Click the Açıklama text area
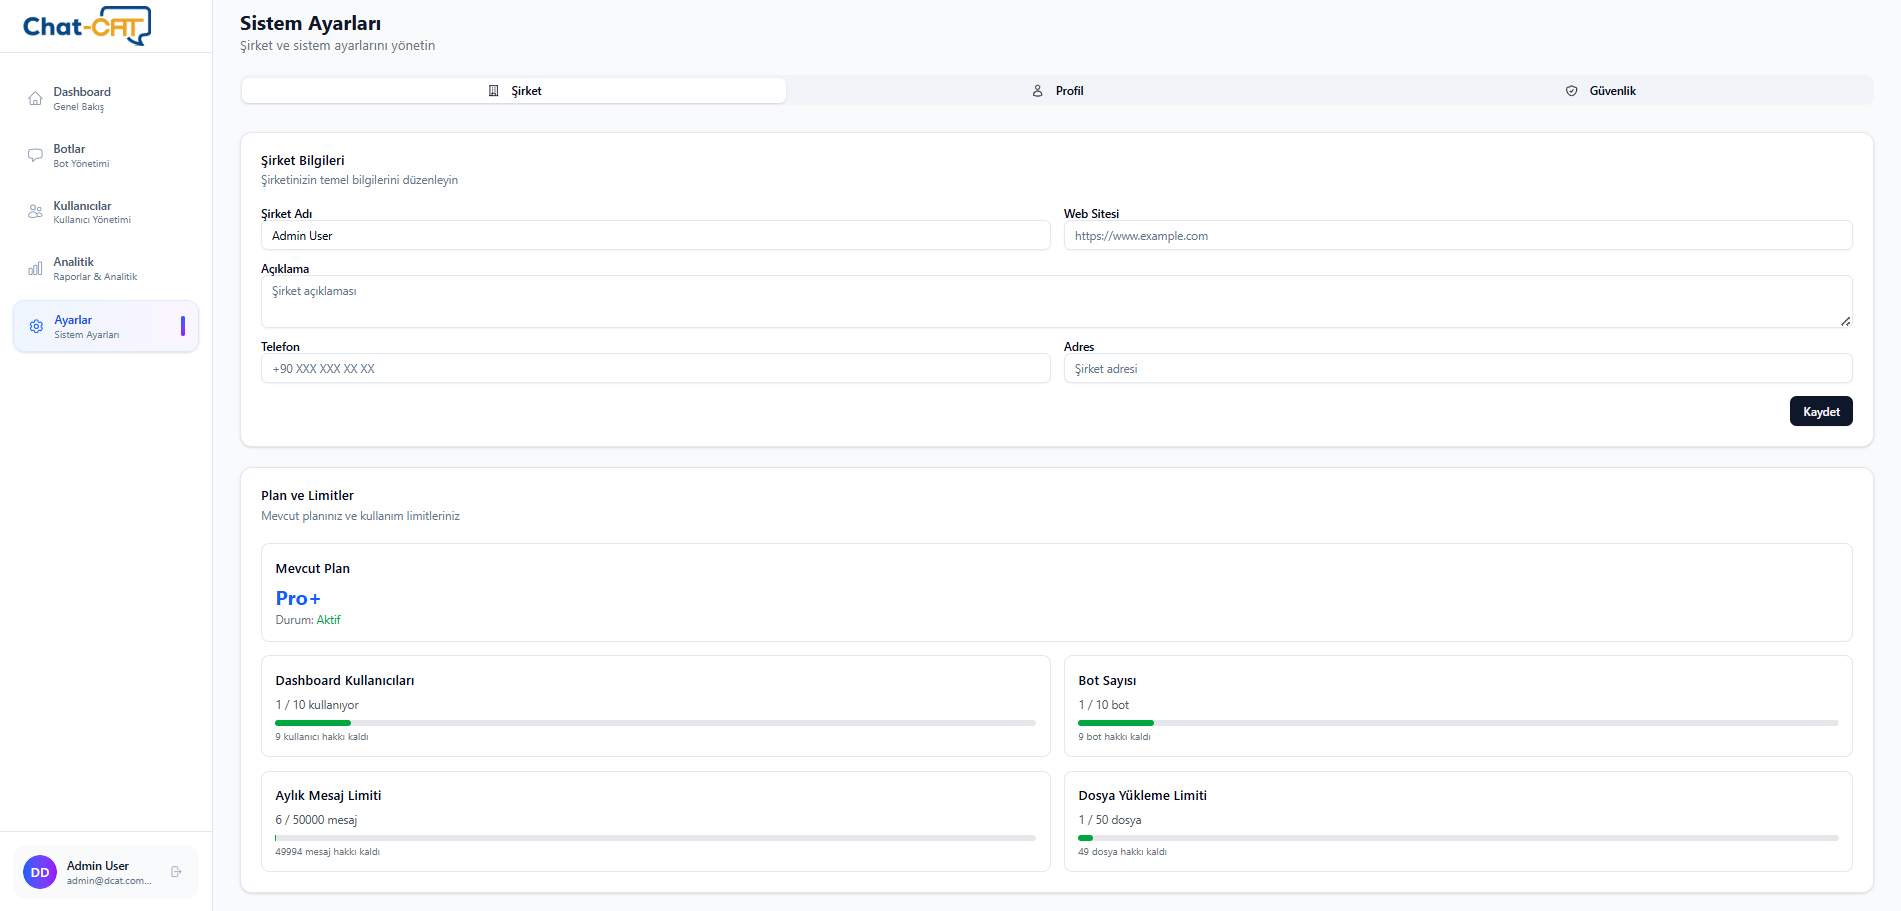Image resolution: width=1901 pixels, height=911 pixels. [x=1055, y=301]
